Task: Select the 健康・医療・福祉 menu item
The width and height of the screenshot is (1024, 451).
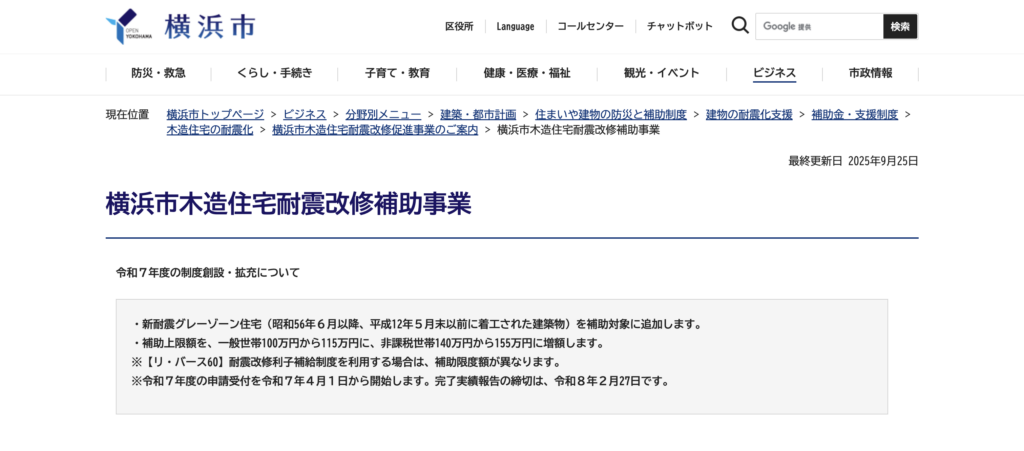Action: pyautogui.click(x=527, y=73)
